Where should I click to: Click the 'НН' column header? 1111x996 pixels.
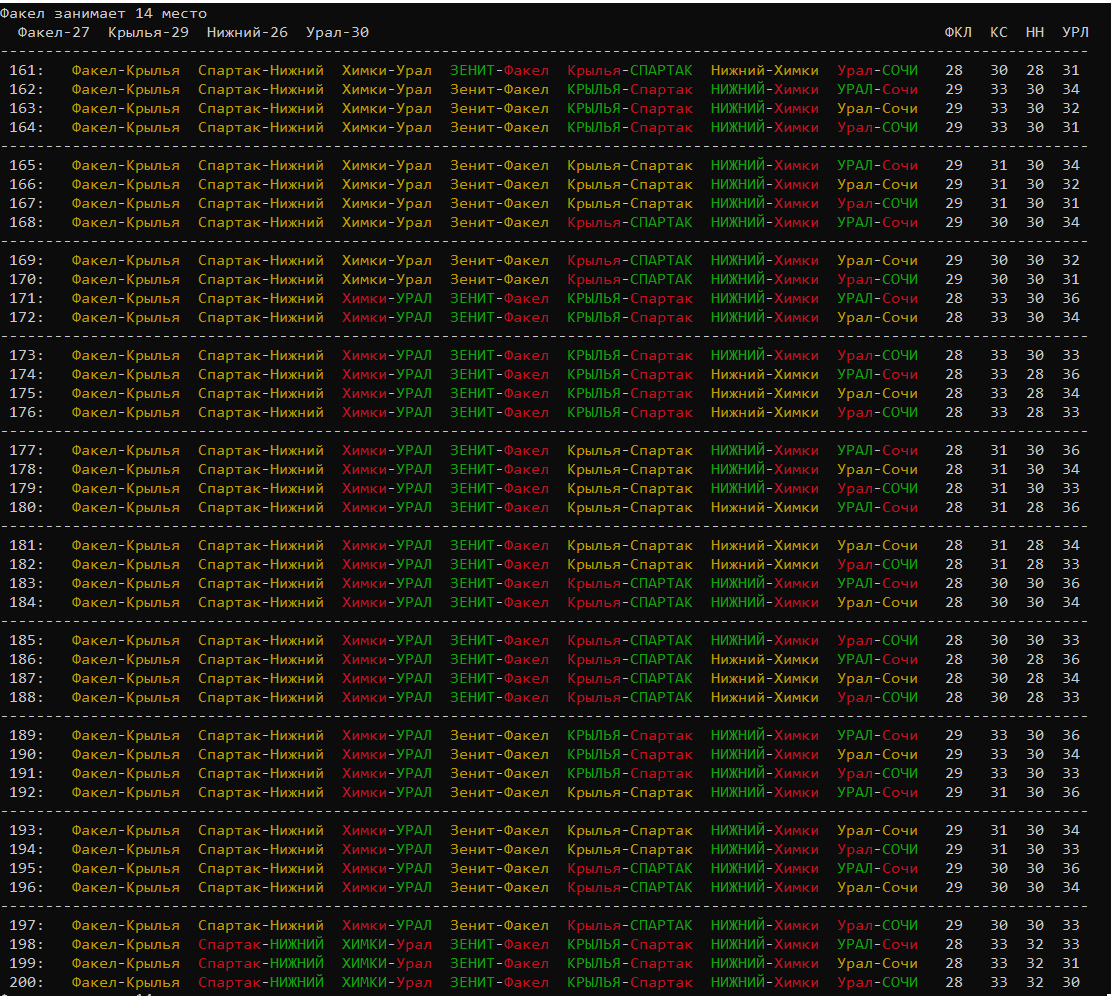[x=1035, y=33]
